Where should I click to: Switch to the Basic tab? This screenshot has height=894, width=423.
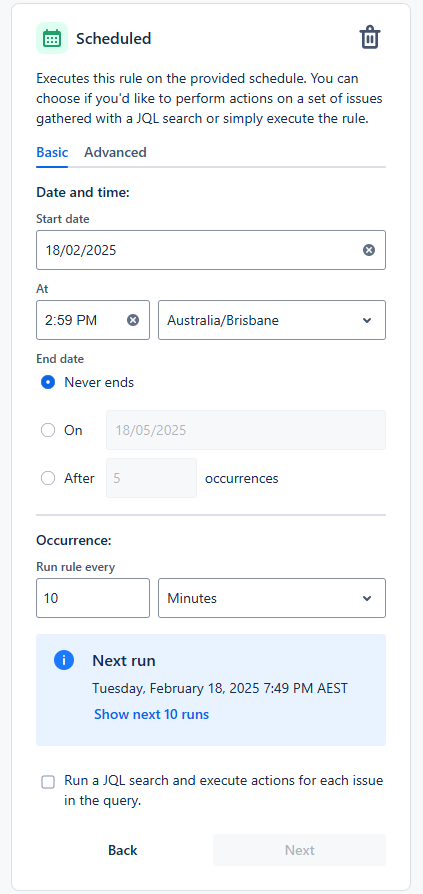(x=52, y=152)
